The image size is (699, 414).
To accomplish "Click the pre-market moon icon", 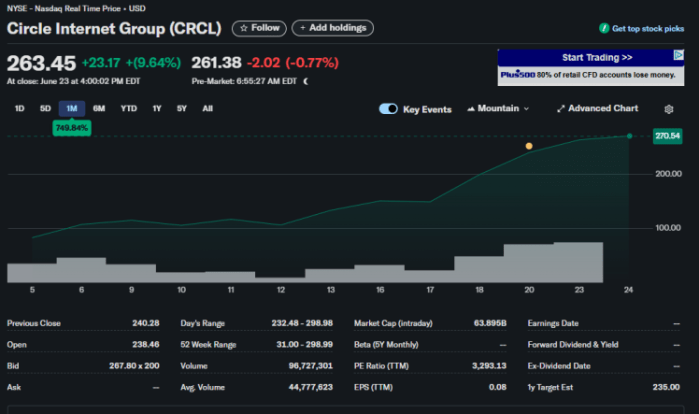I will pos(306,81).
